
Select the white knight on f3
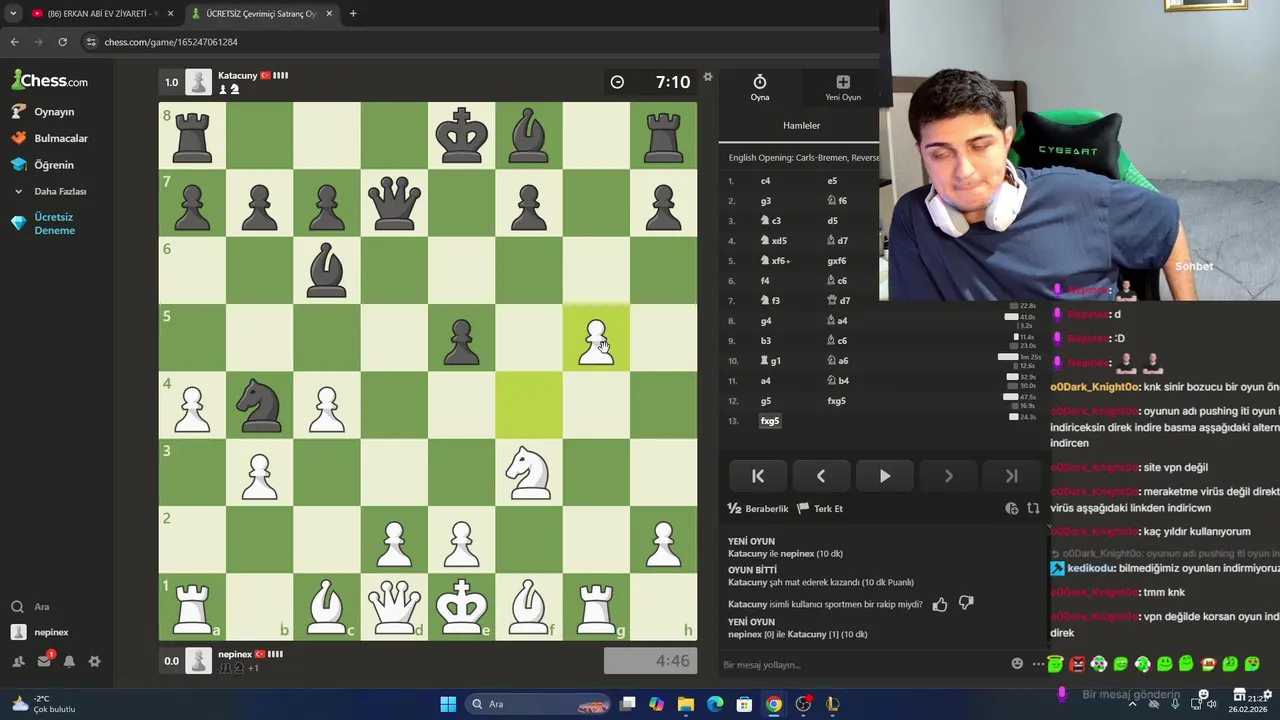529,473
